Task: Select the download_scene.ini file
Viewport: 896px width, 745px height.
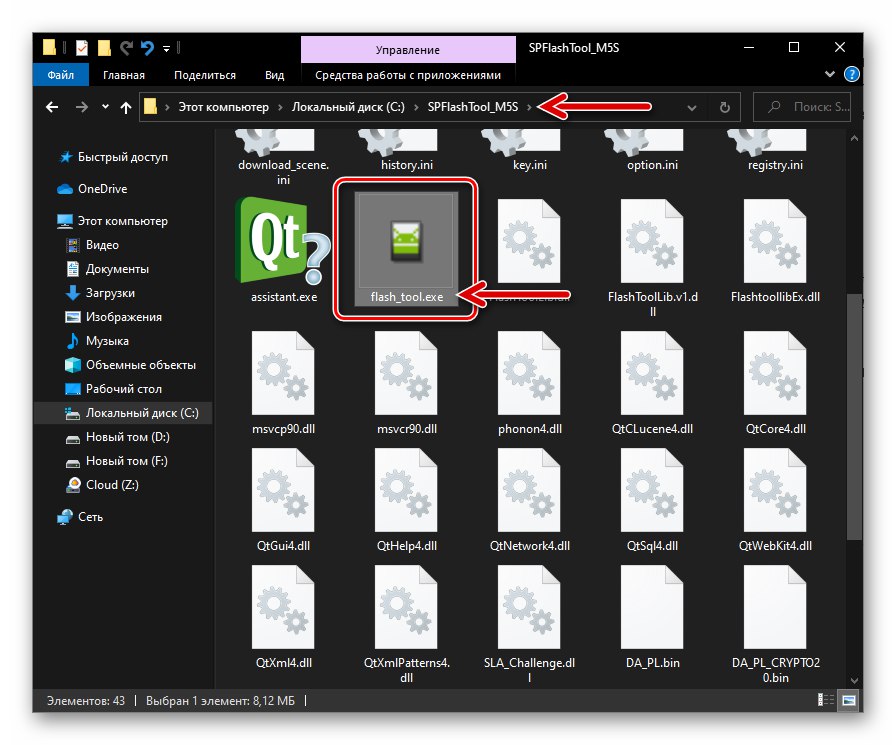Action: click(283, 157)
